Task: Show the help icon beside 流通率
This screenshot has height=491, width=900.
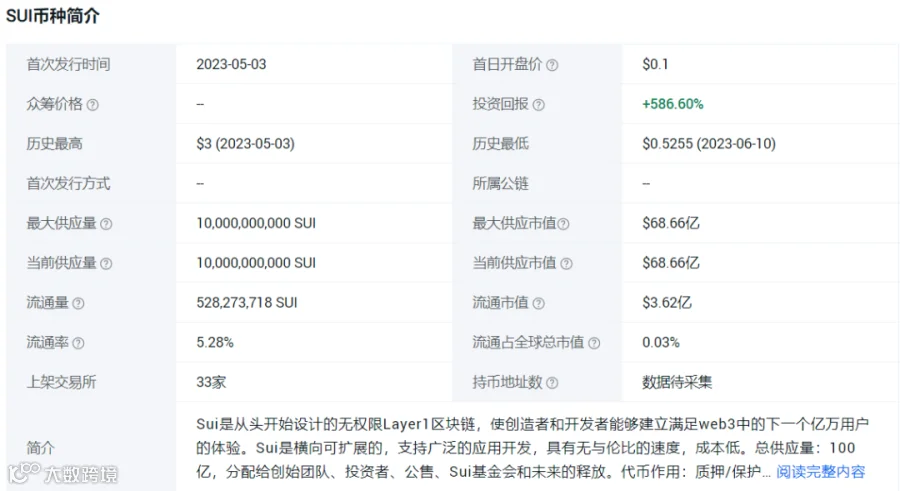Action: tap(79, 343)
